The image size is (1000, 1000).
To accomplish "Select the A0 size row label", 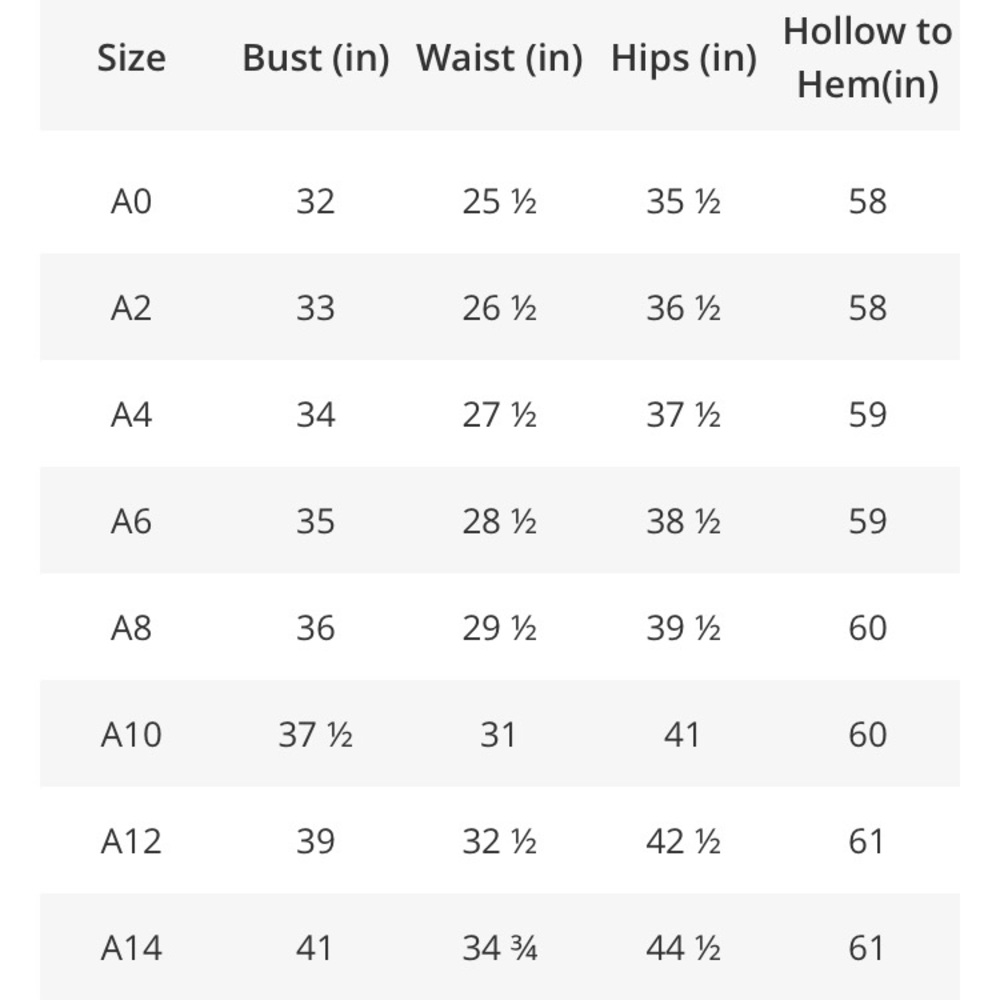I will [131, 202].
